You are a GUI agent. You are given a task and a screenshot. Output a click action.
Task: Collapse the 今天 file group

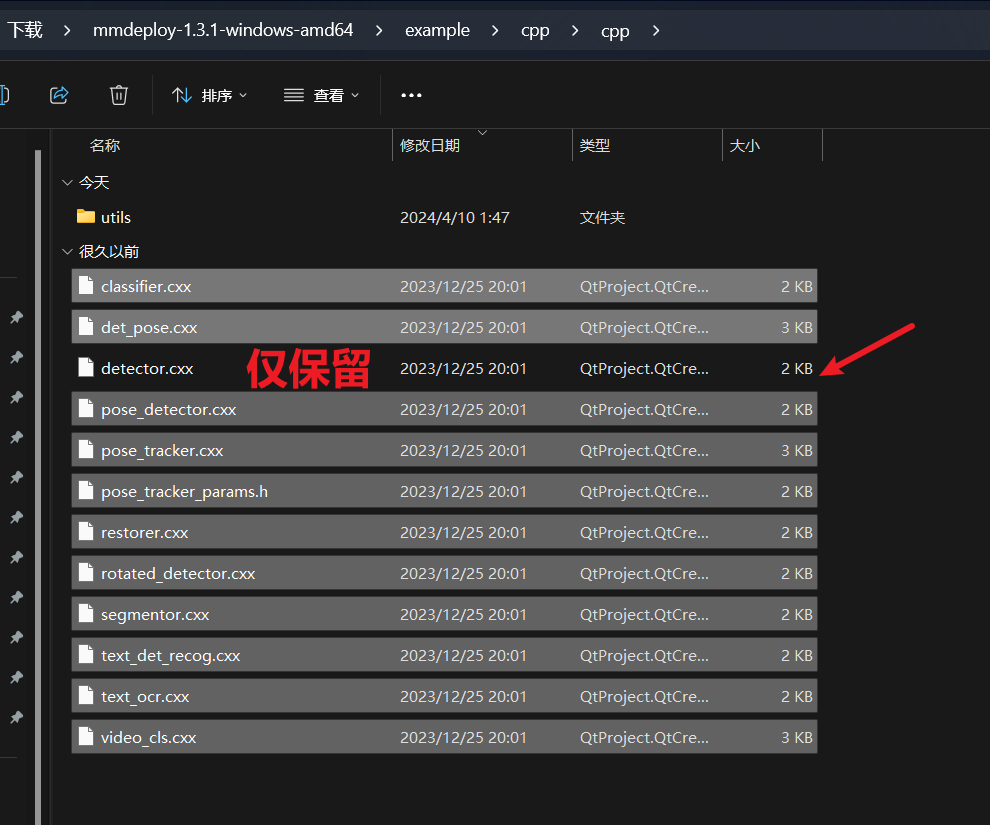point(67,182)
